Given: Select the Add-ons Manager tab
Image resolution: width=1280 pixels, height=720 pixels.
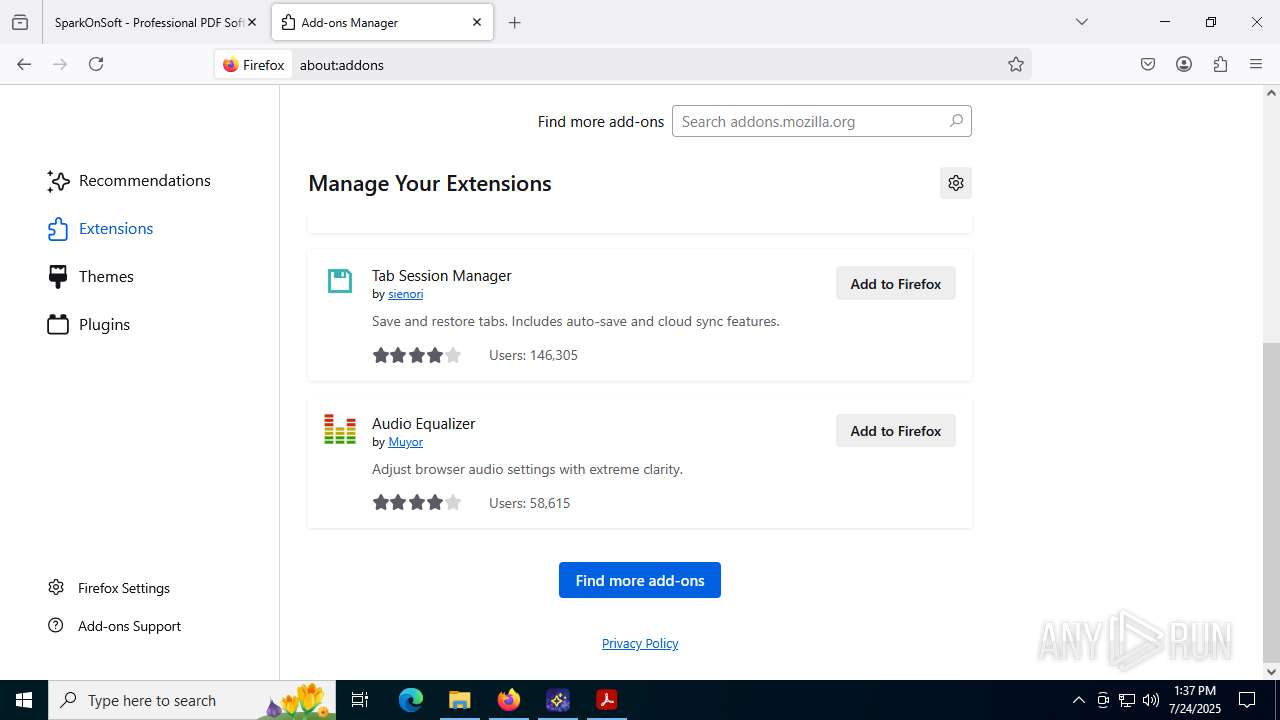Looking at the screenshot, I should [382, 22].
